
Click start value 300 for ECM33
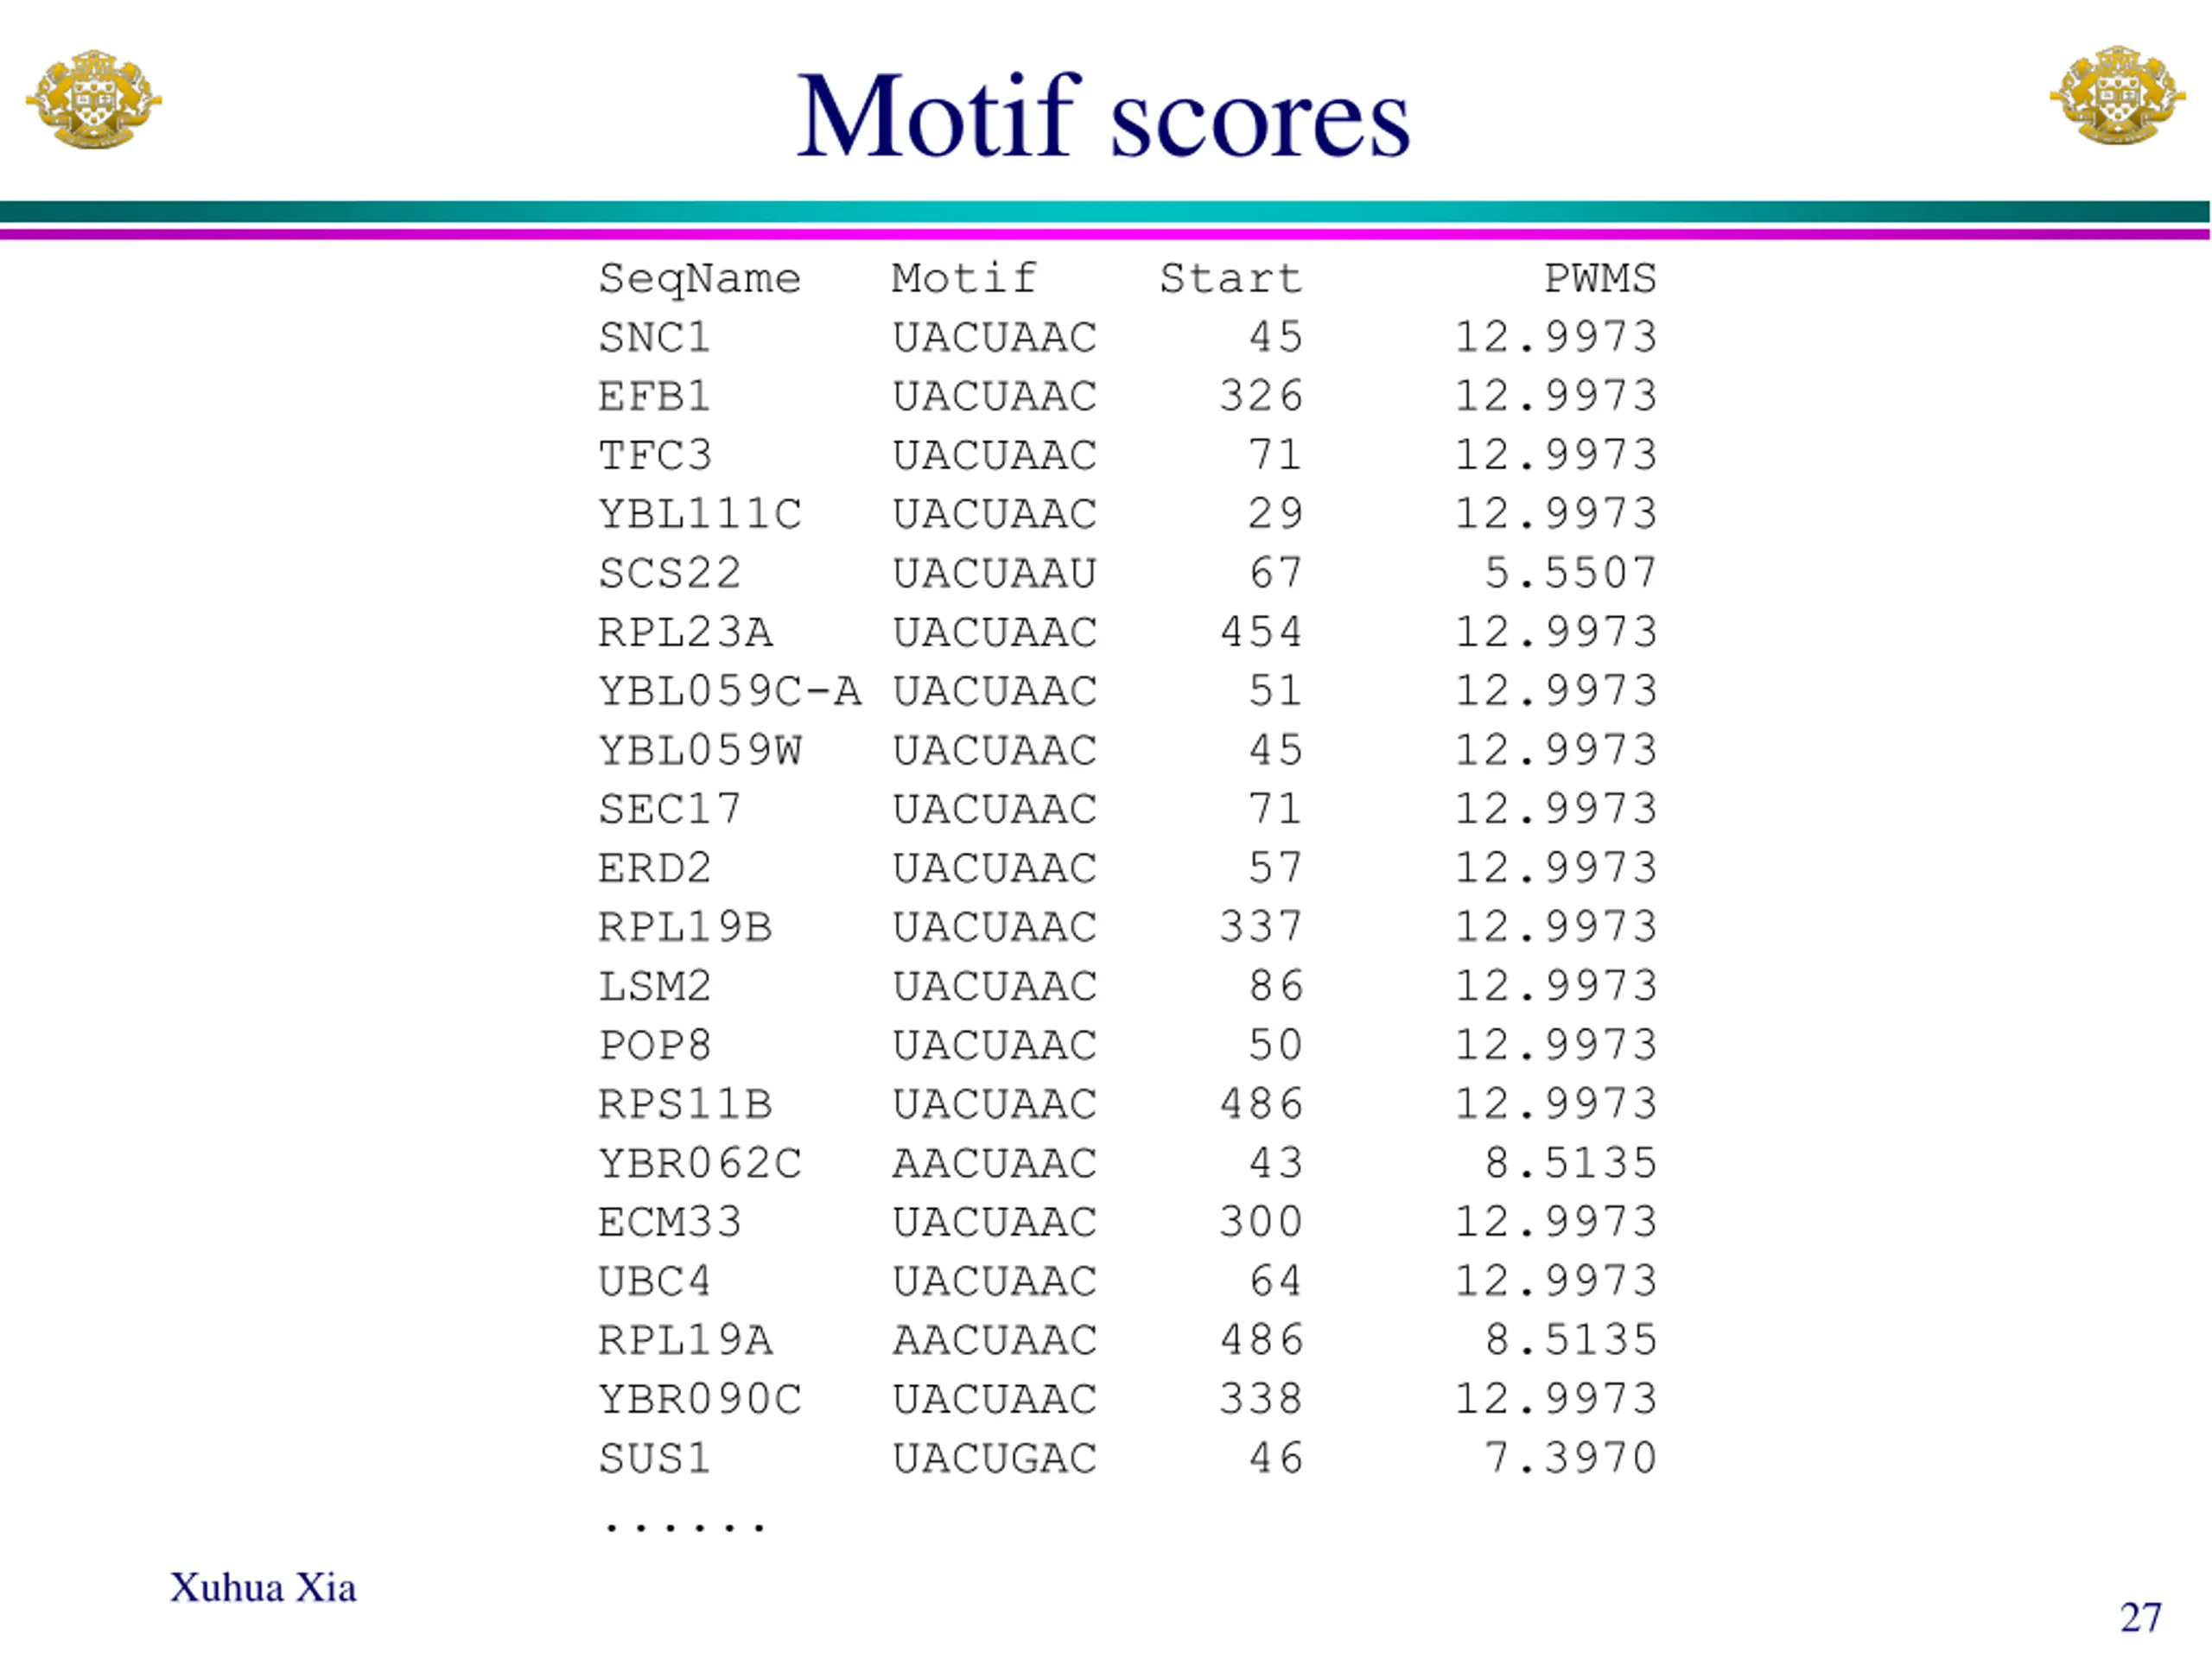1261,1222
